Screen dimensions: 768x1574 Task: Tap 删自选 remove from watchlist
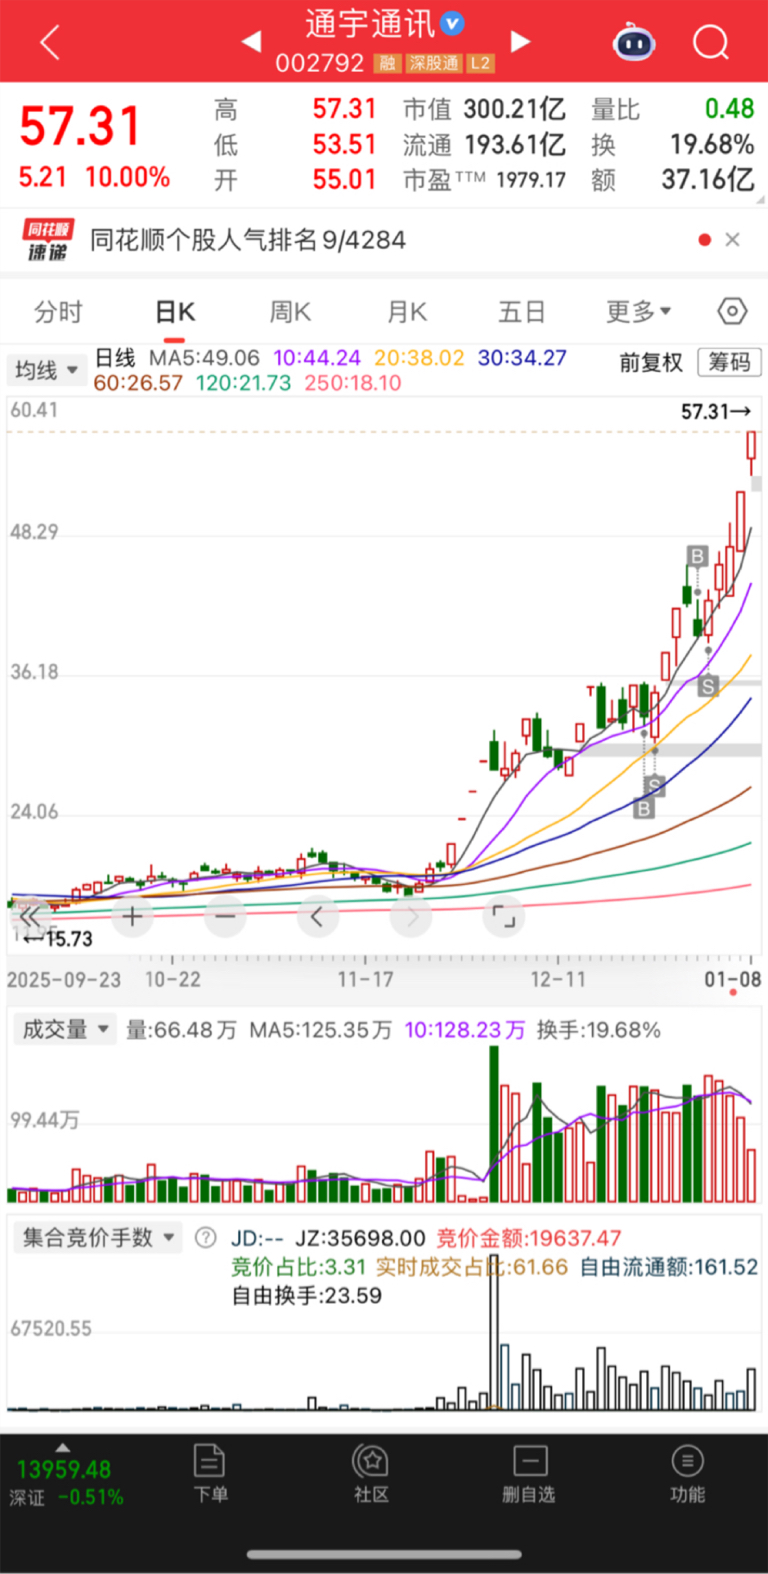point(529,1473)
